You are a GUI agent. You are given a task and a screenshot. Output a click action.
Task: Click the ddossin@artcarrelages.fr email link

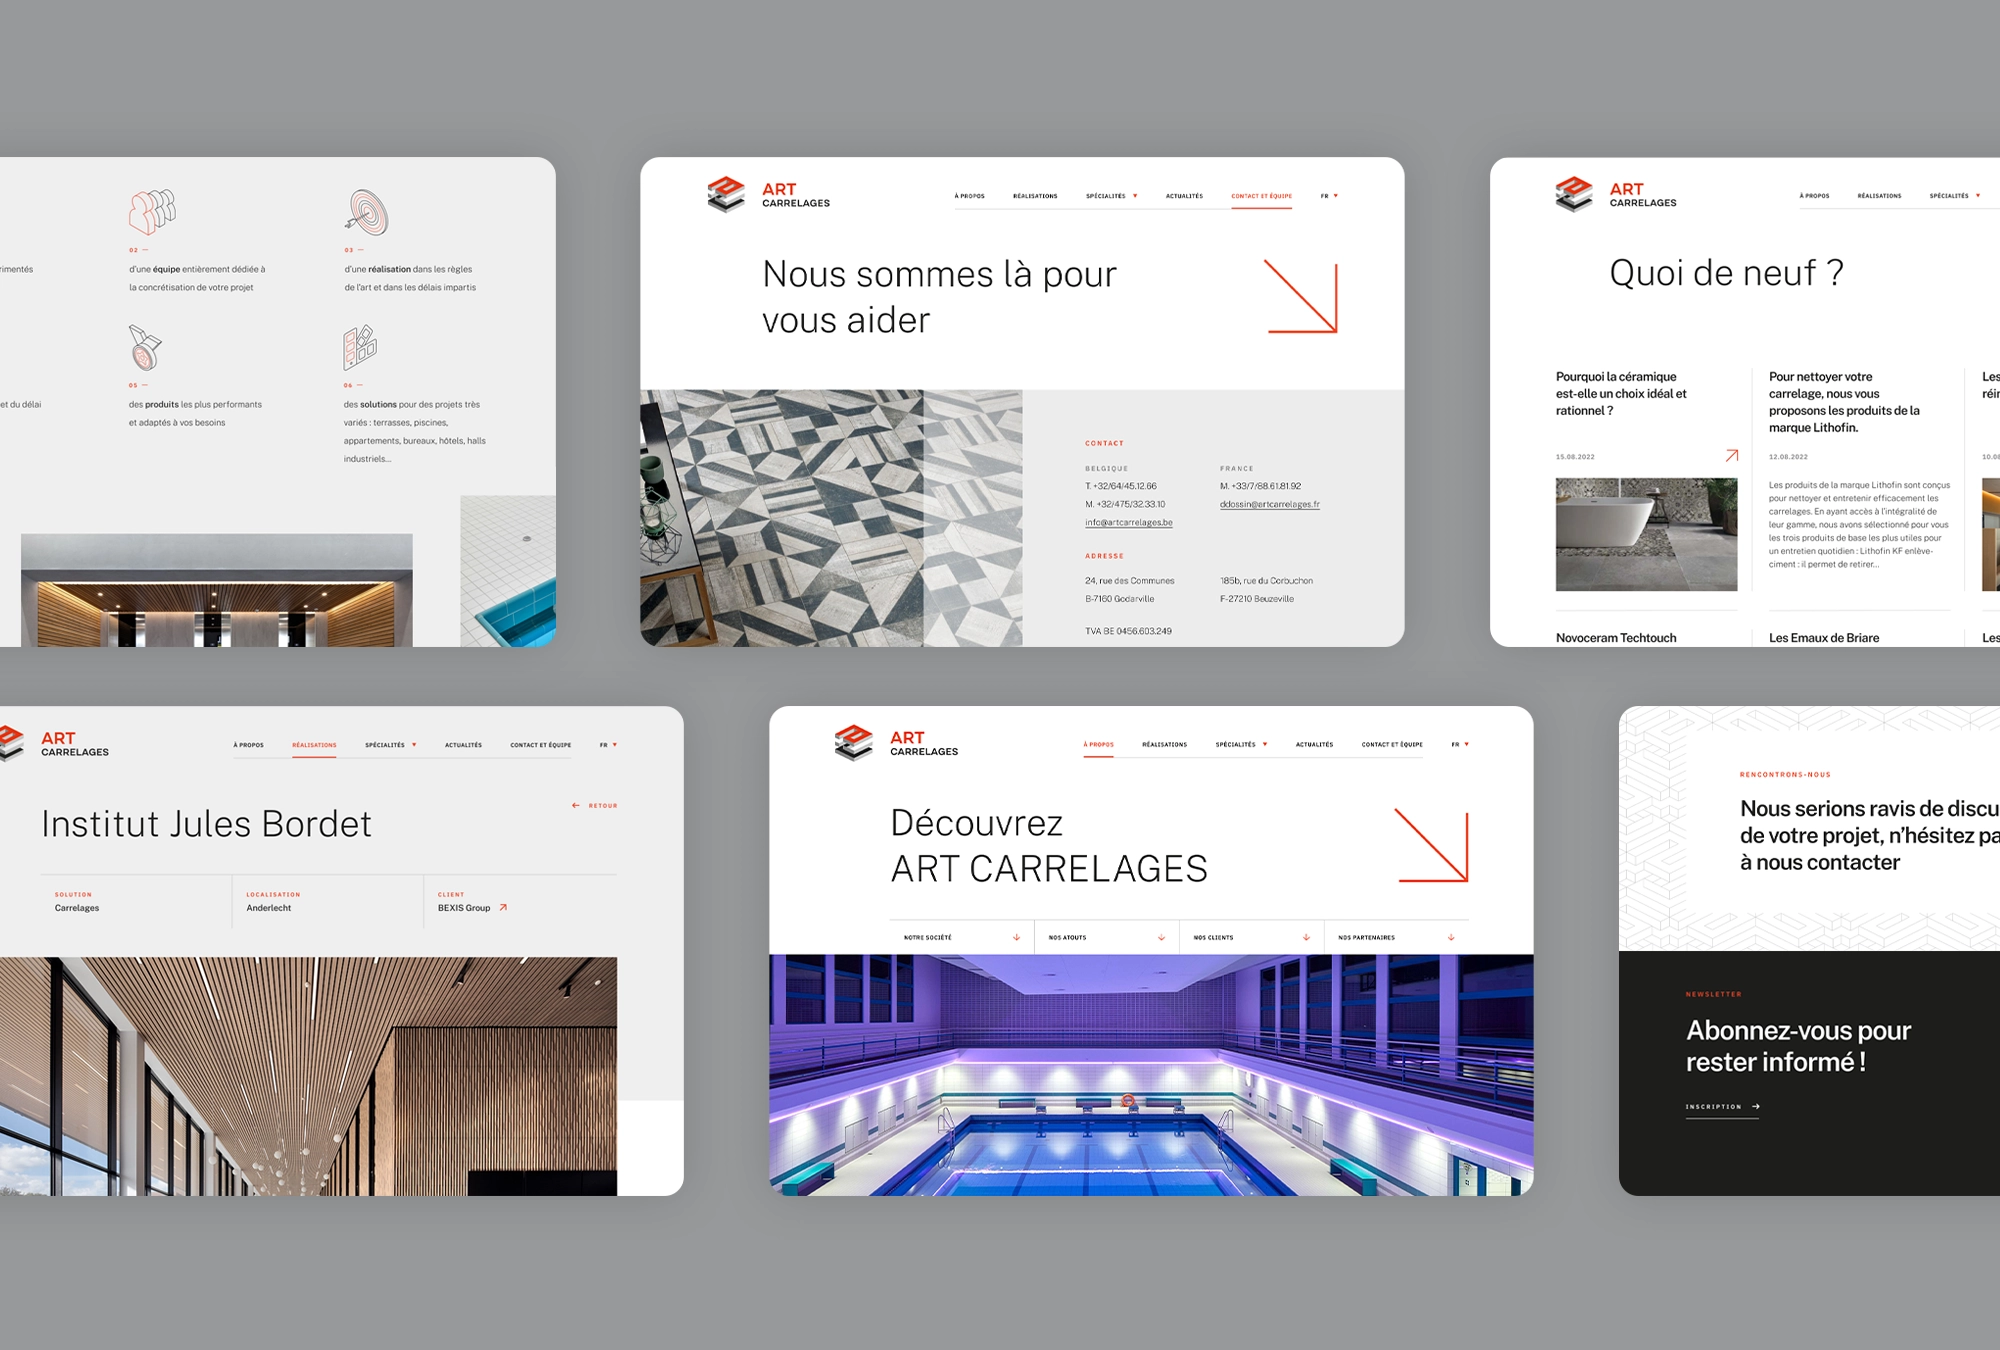[x=1269, y=504]
